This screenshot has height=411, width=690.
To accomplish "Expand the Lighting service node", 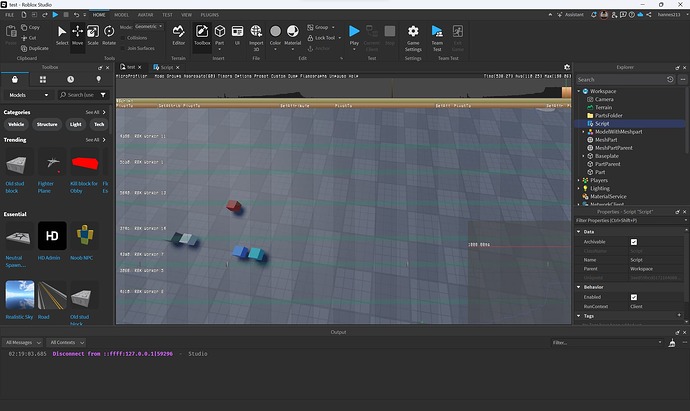I will coord(579,188).
